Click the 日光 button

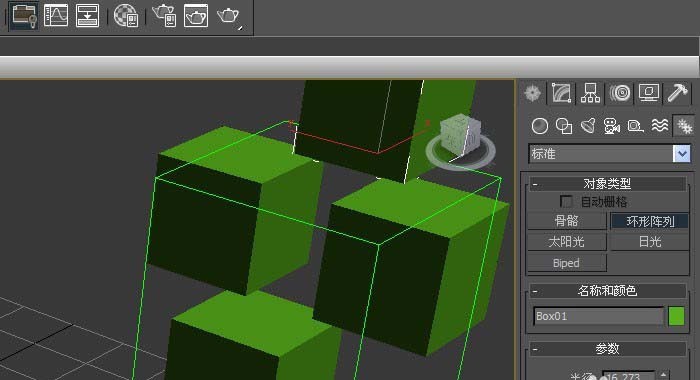click(649, 242)
